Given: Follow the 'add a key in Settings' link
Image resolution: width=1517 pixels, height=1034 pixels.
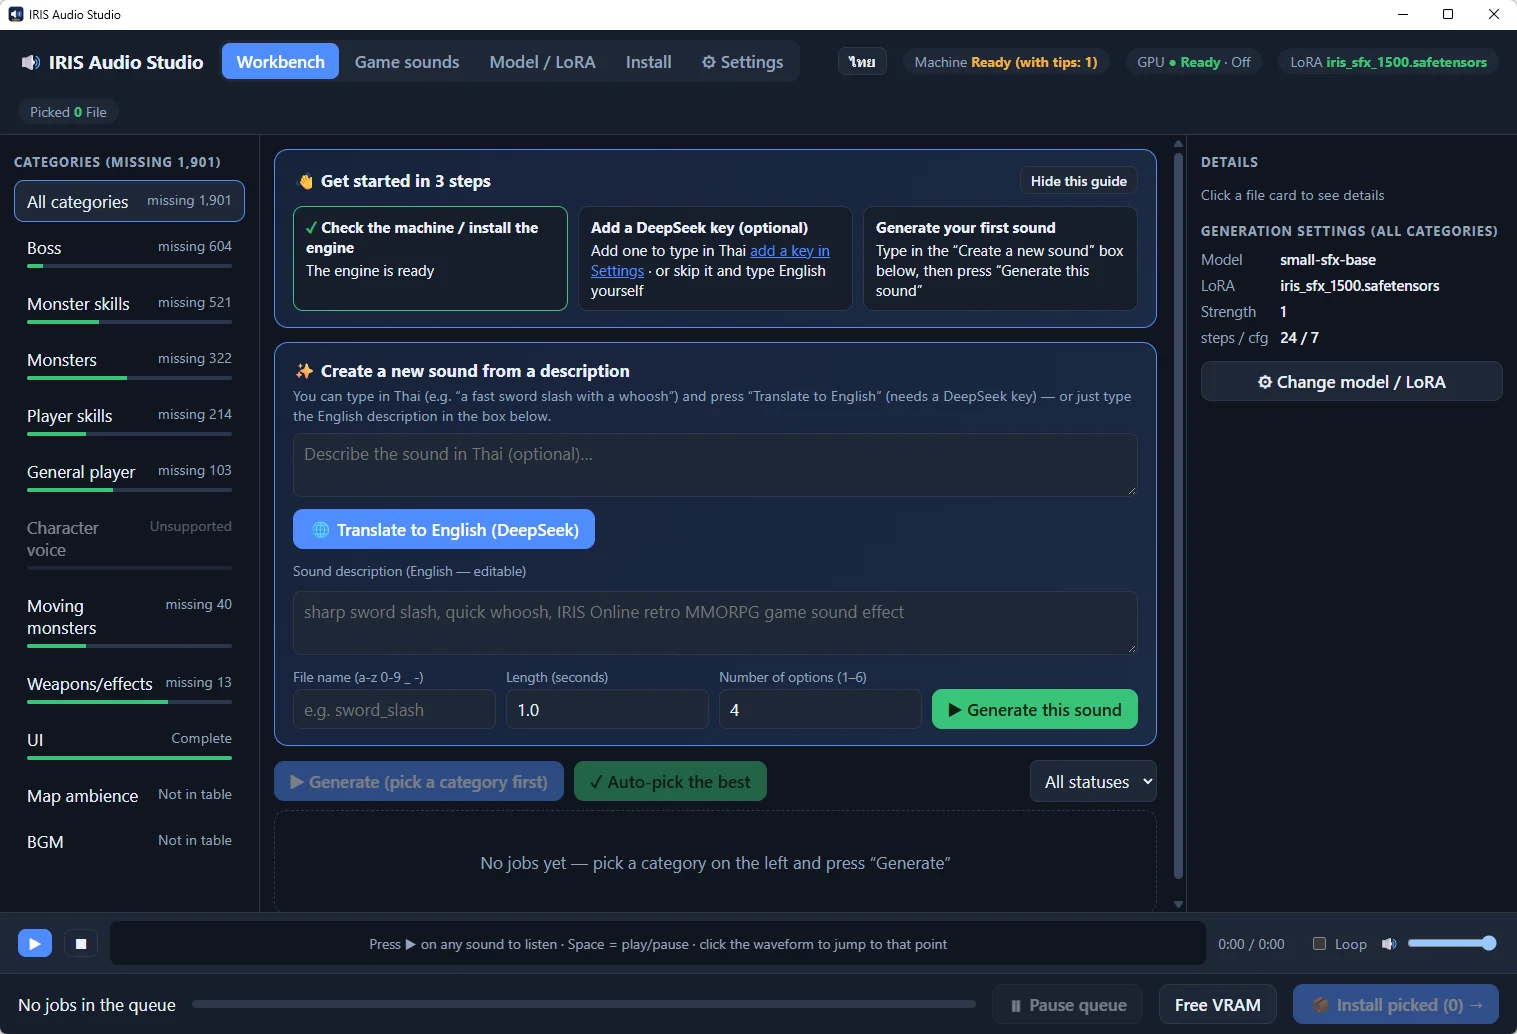Looking at the screenshot, I should [x=710, y=261].
